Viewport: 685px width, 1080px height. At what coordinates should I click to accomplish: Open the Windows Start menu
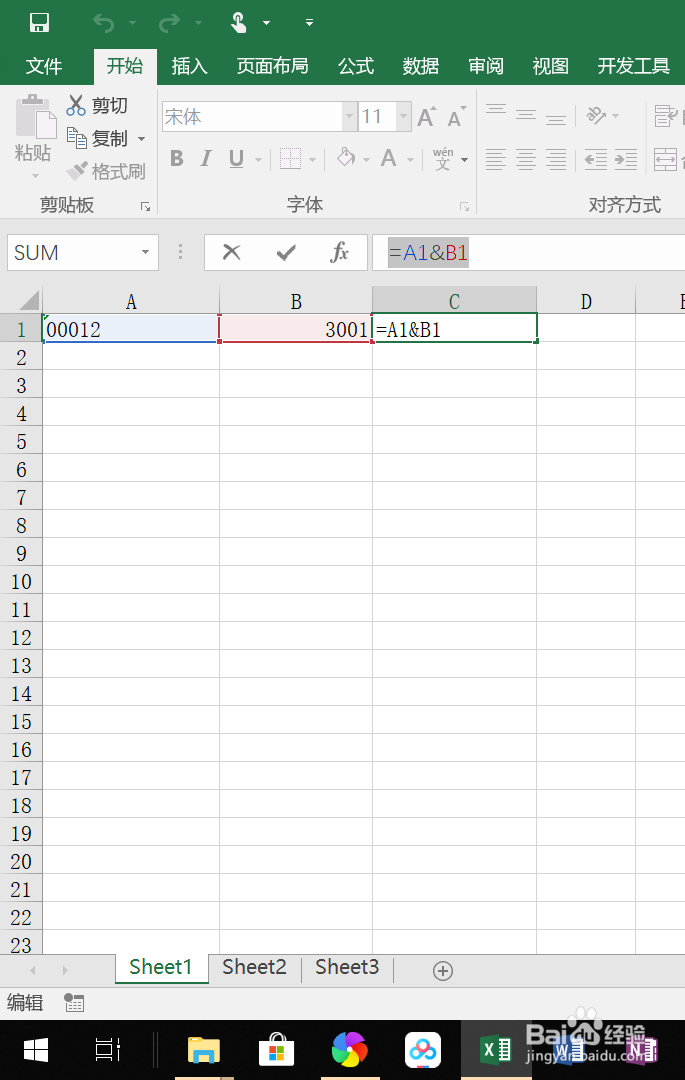(36, 1050)
